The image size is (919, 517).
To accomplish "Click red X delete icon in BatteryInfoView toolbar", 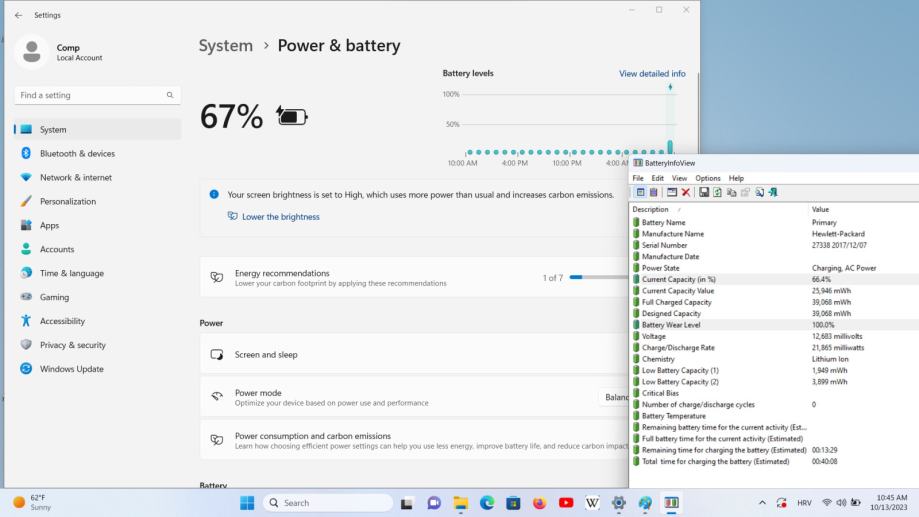I will click(686, 192).
